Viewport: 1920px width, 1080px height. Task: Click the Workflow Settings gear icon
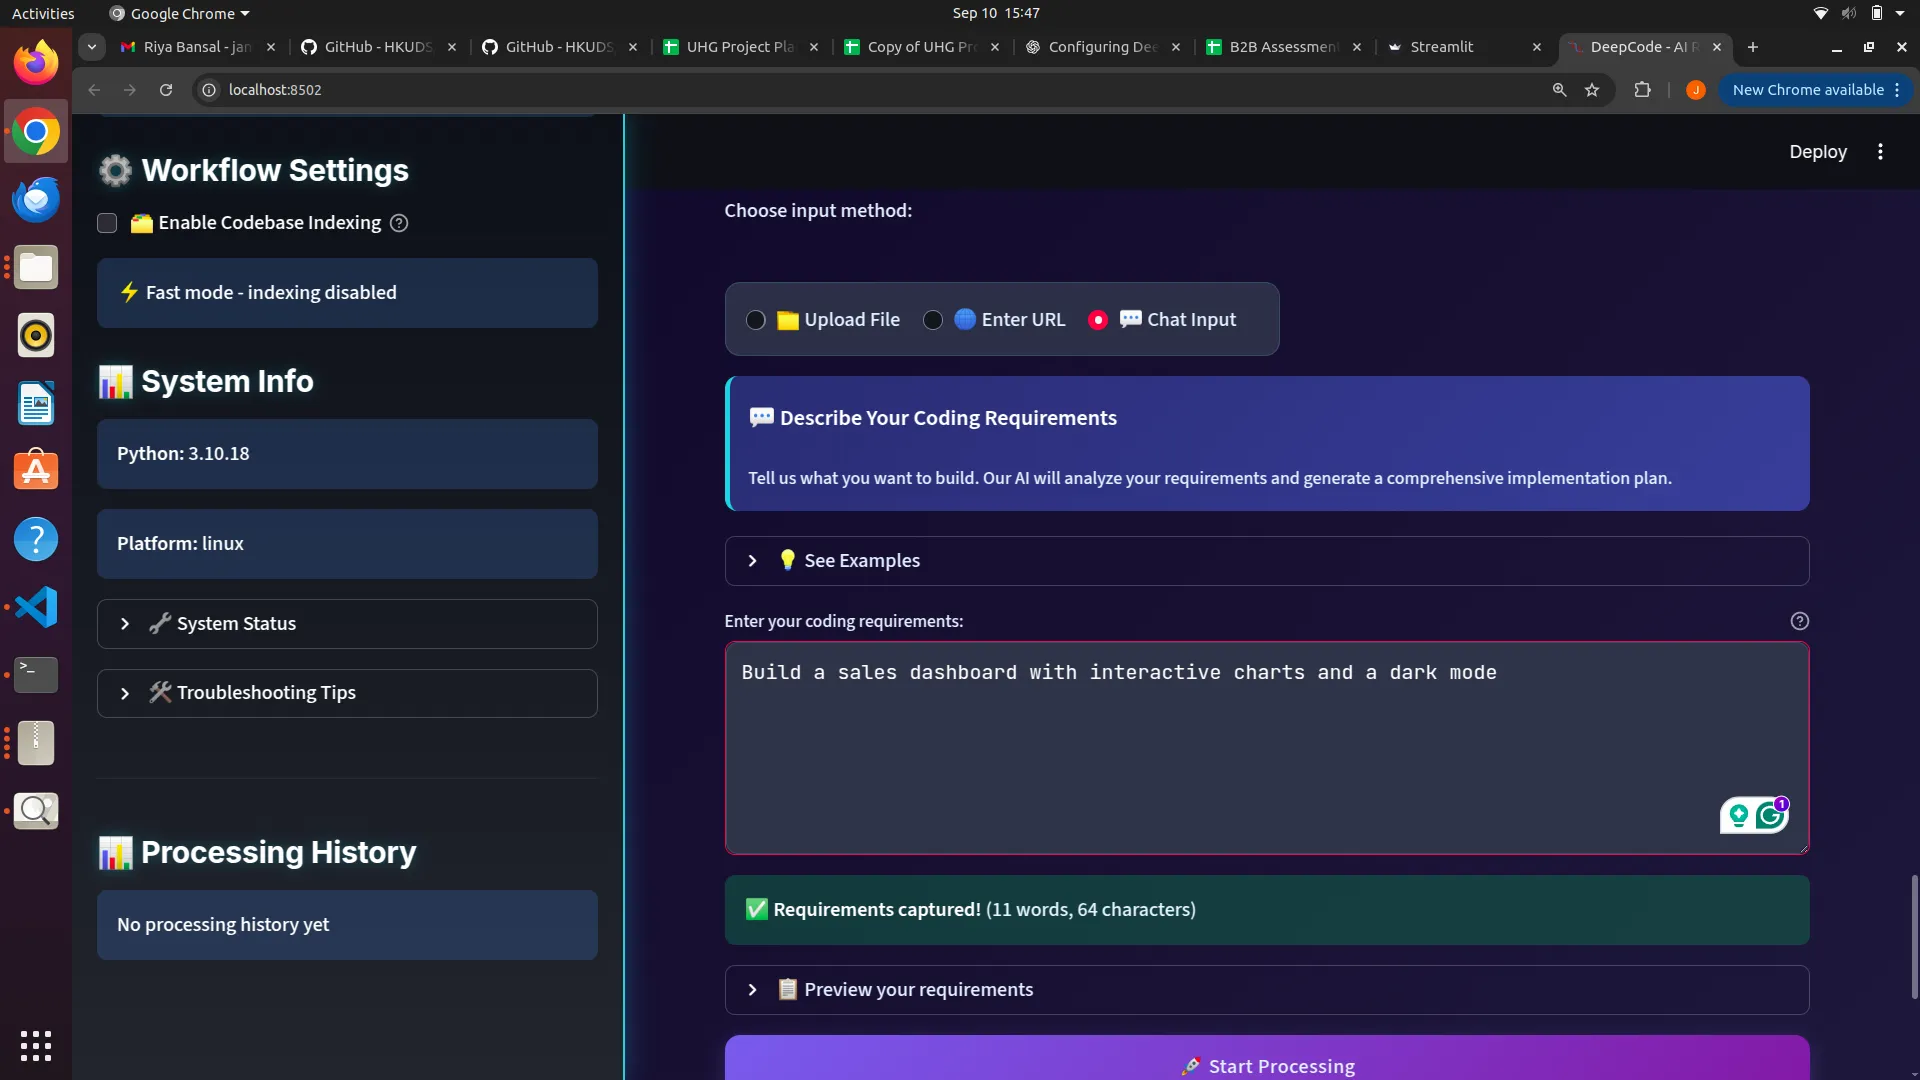[x=114, y=170]
